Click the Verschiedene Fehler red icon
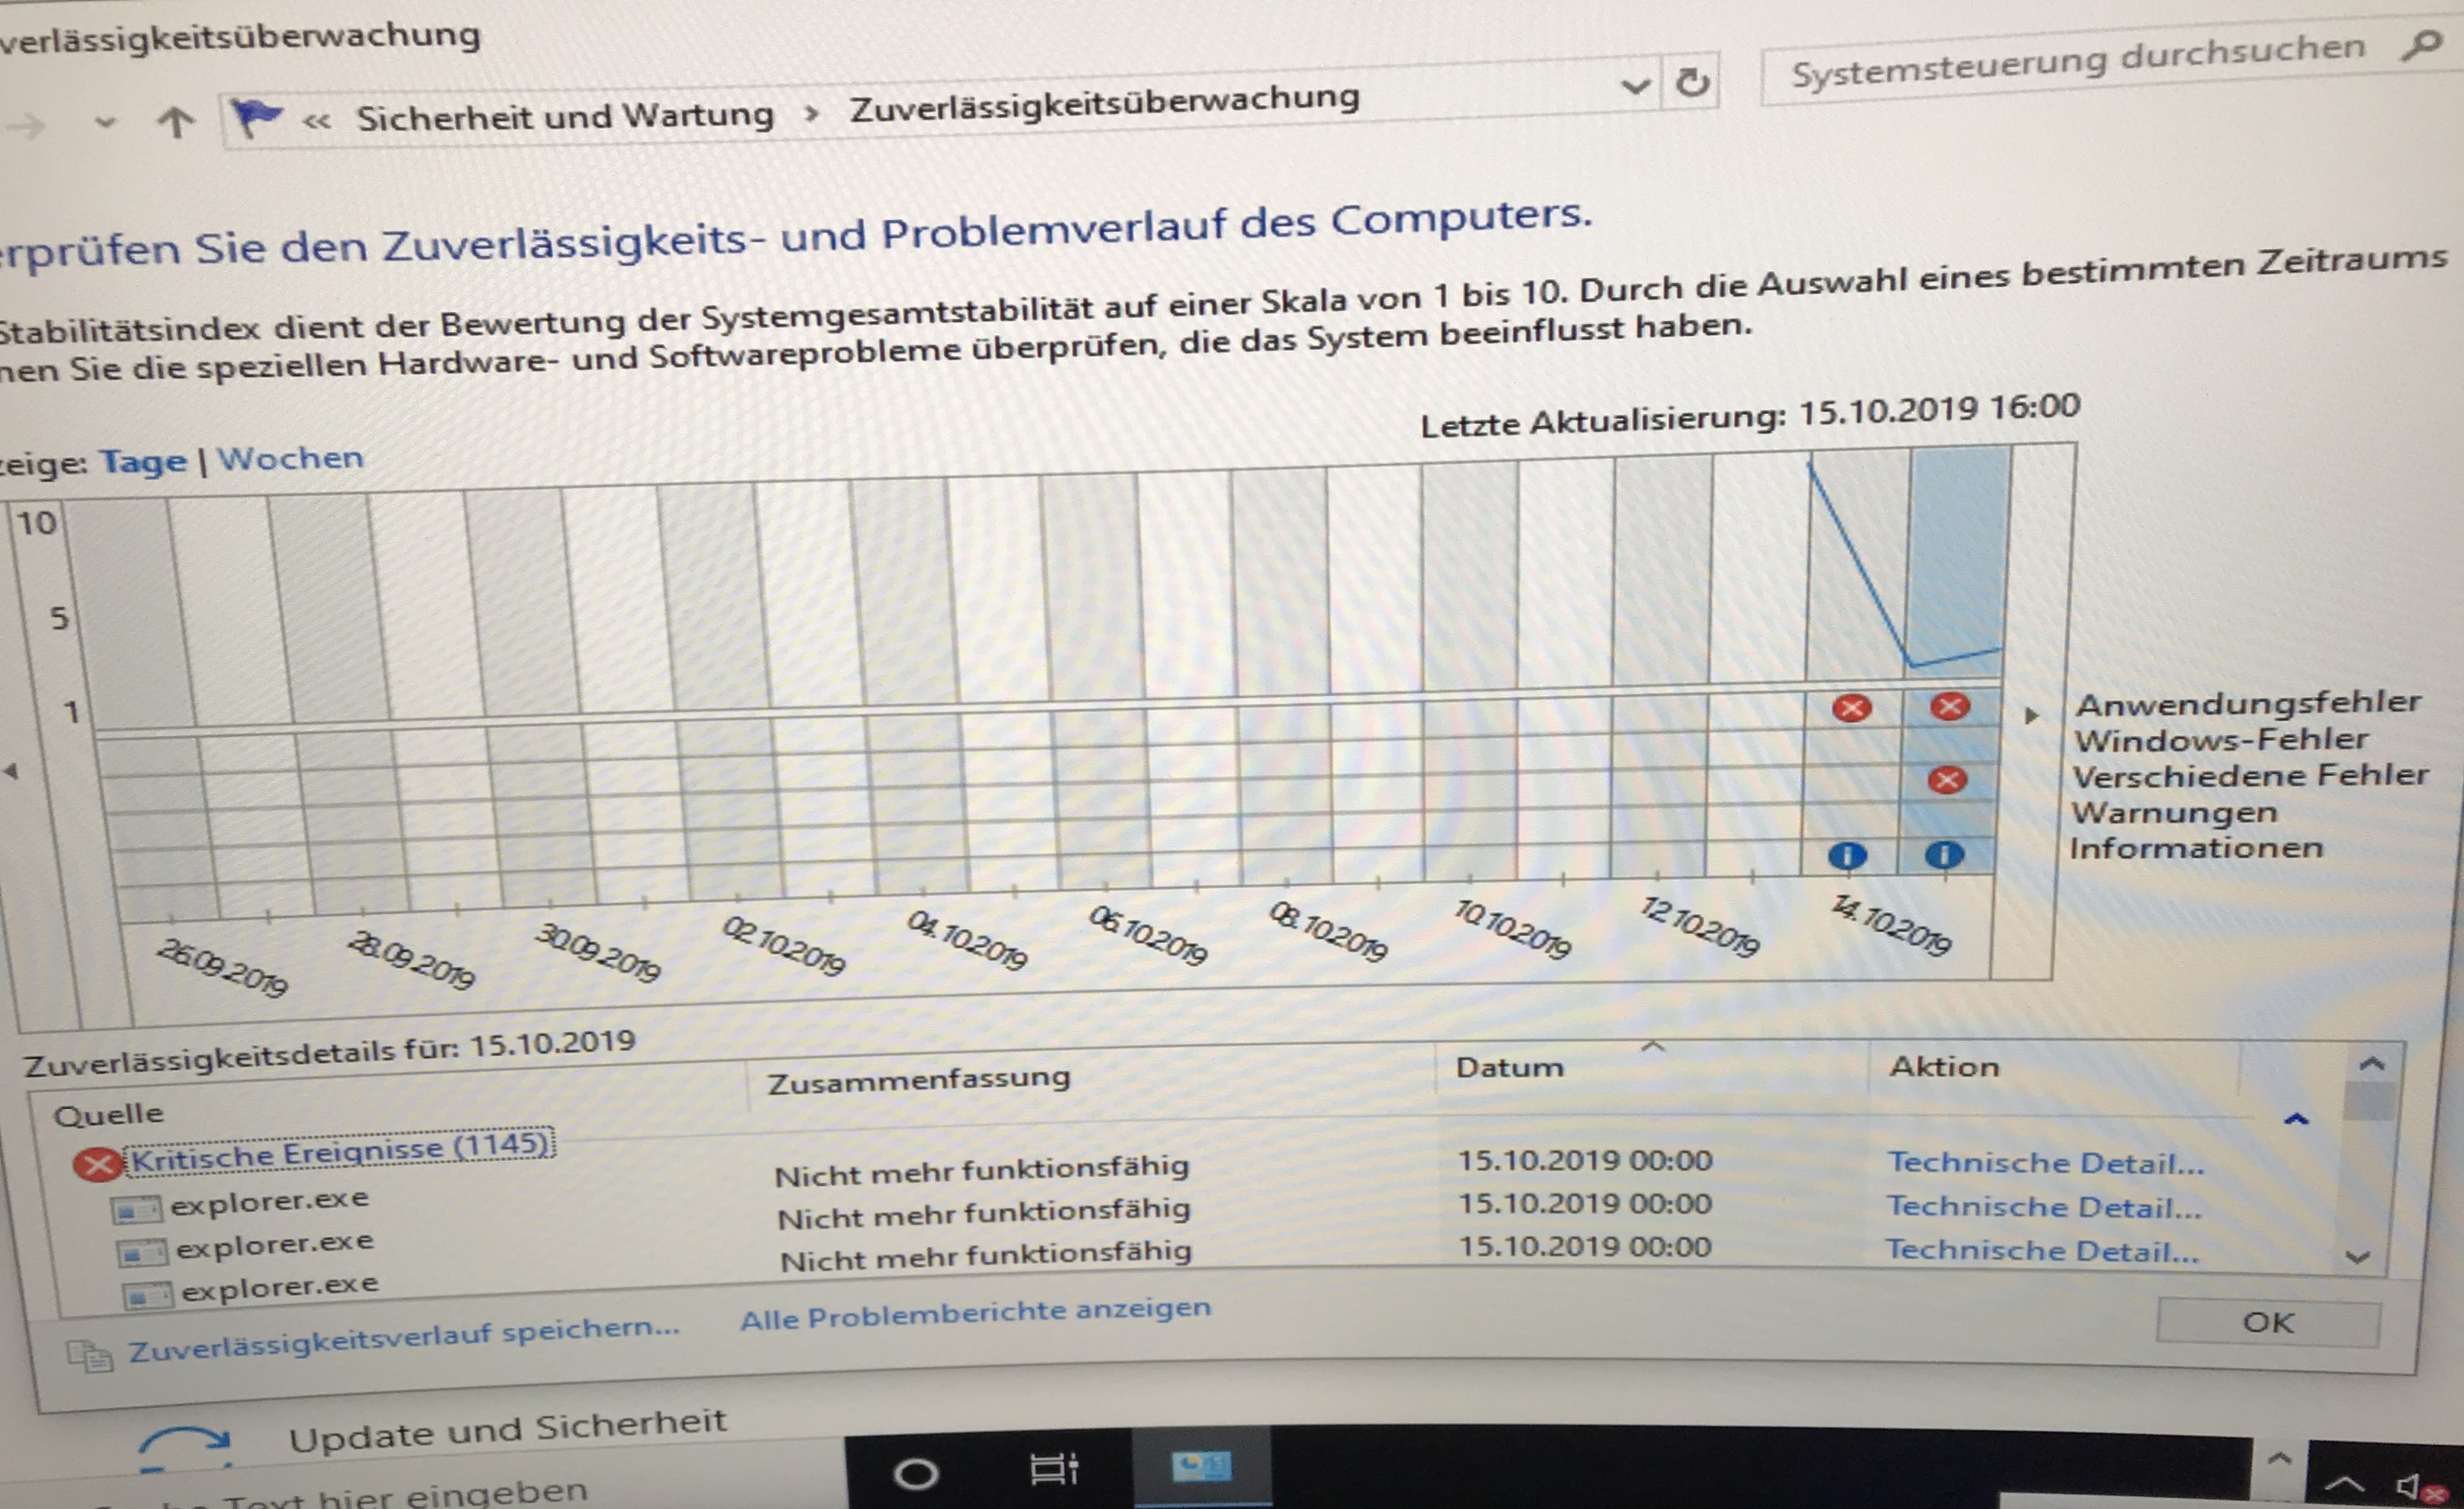 (x=1947, y=779)
